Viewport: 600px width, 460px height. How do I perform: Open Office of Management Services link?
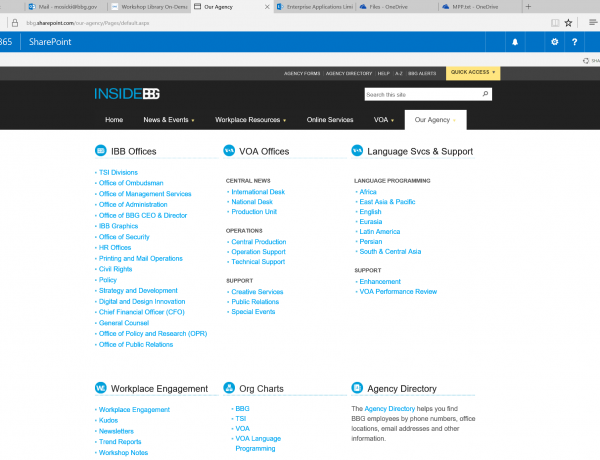pyautogui.click(x=145, y=194)
